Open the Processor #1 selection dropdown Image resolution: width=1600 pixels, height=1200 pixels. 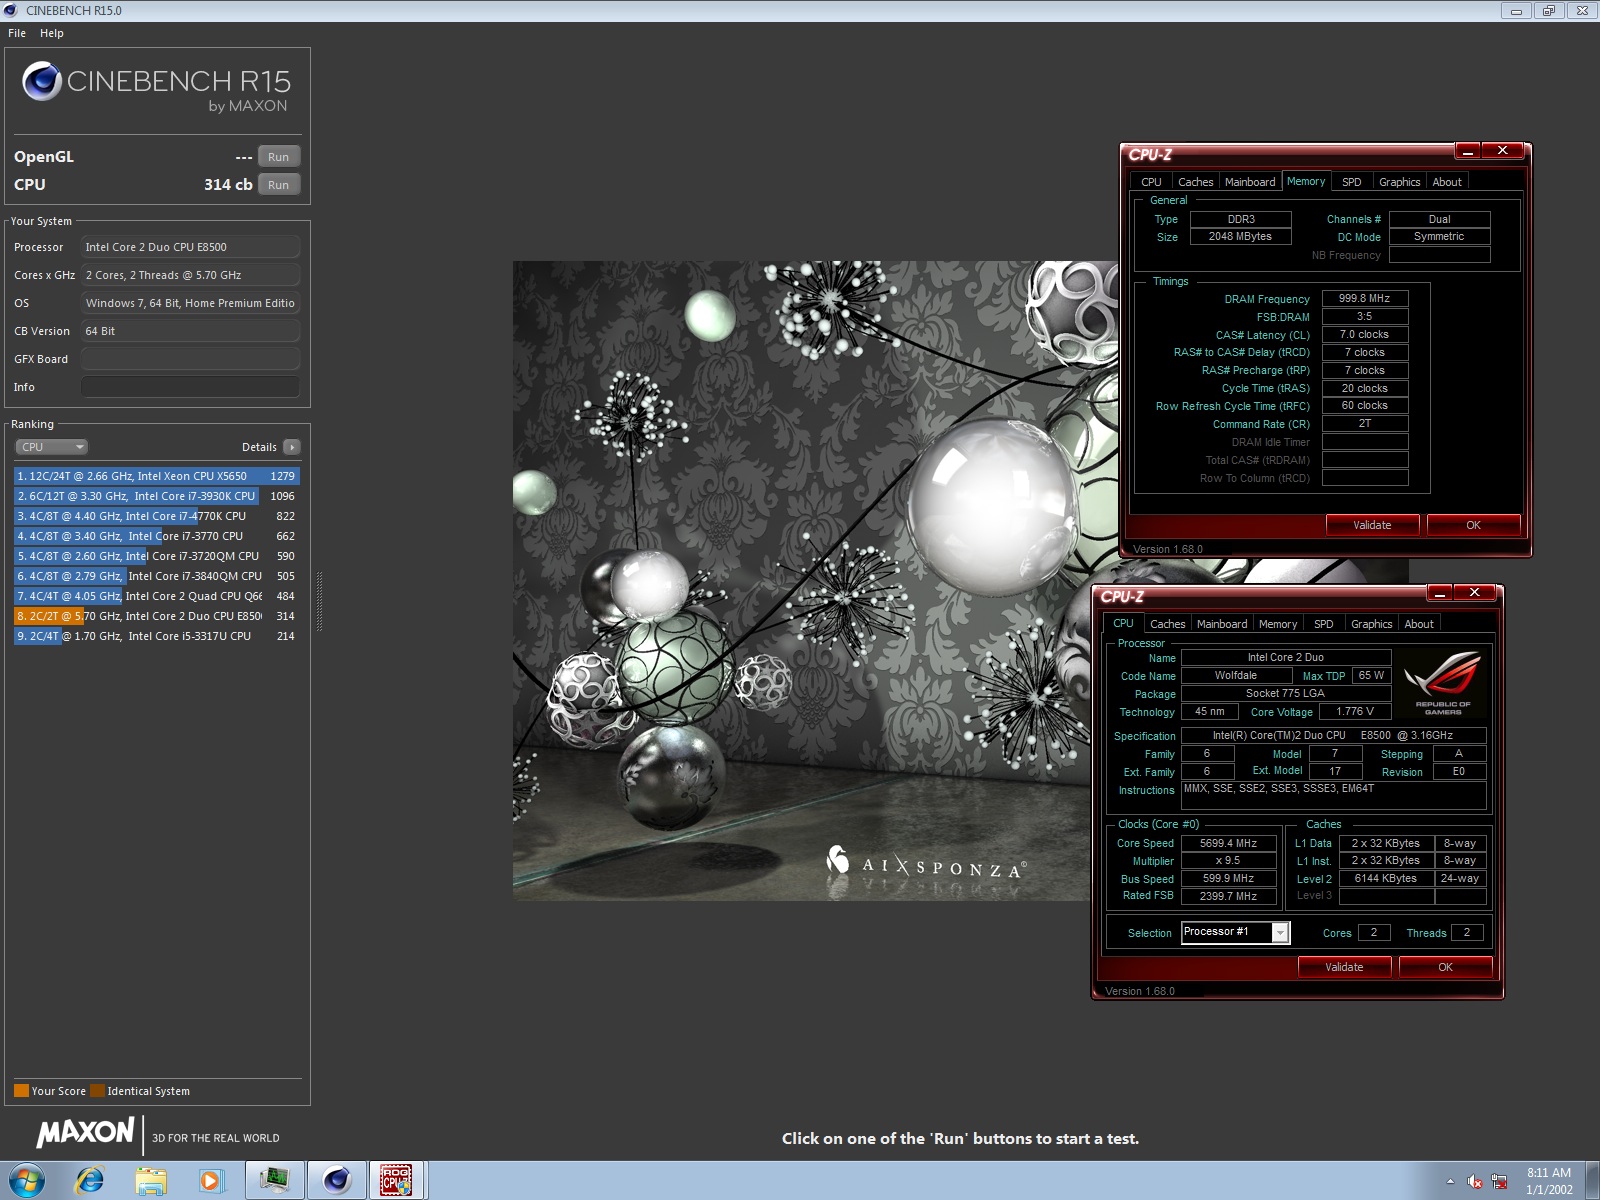coord(1236,932)
